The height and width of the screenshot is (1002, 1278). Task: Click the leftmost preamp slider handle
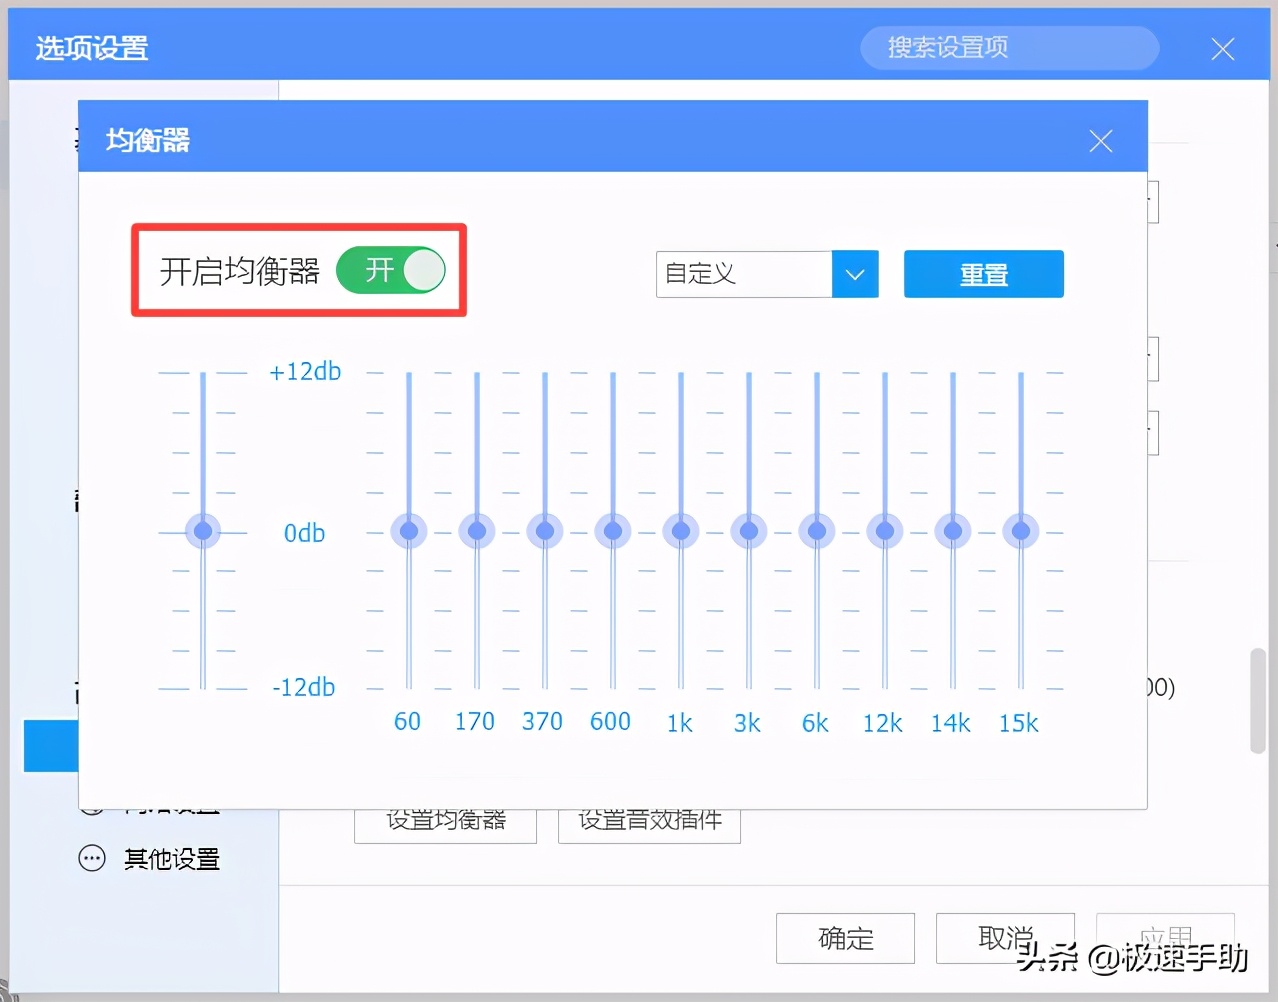[x=203, y=531]
